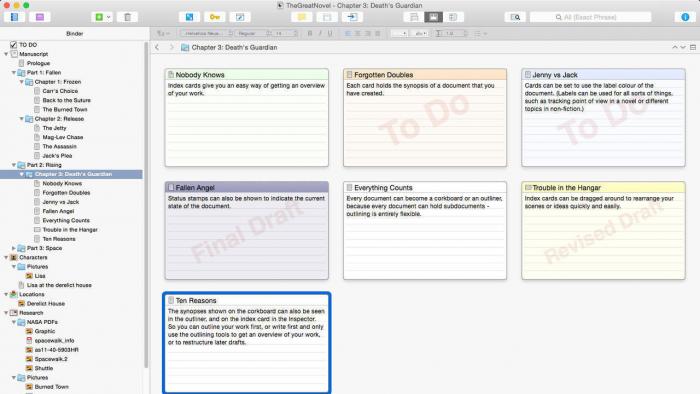Open the Keywords key icon
This screenshot has height=394, width=700.
click(x=215, y=17)
